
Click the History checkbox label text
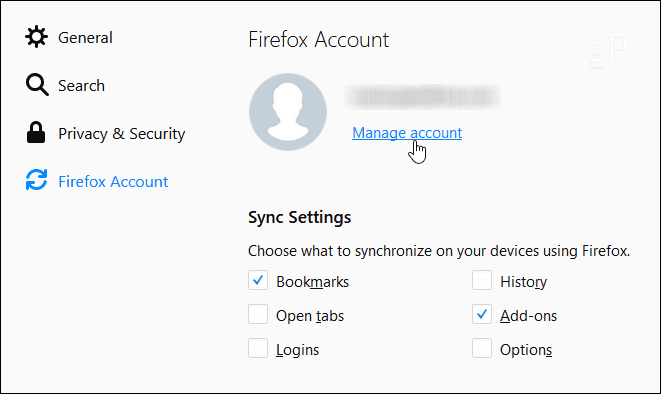pos(524,282)
